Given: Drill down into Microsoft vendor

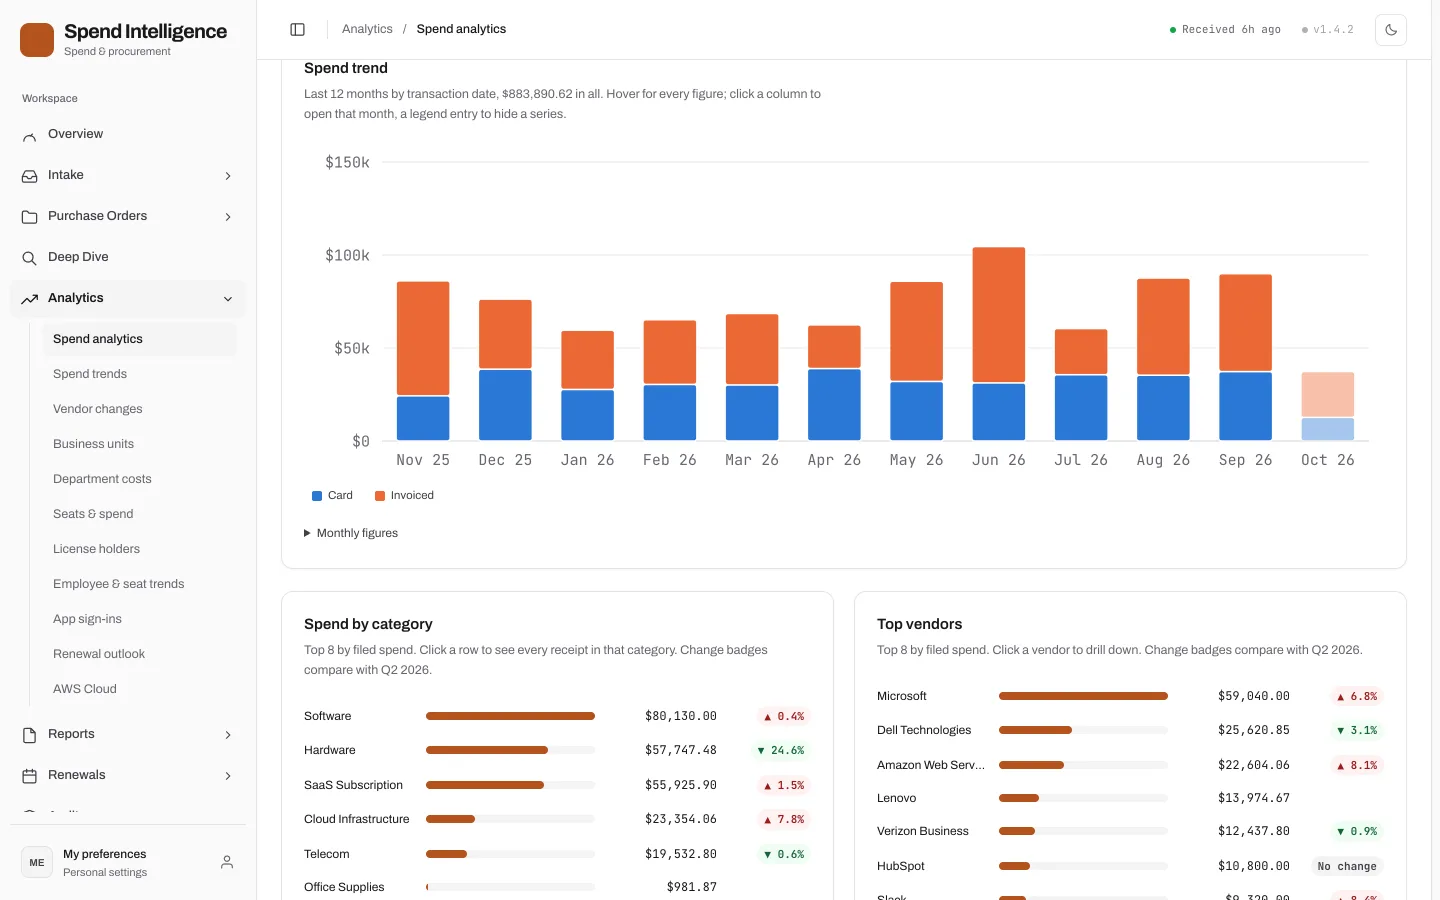Looking at the screenshot, I should click(x=1130, y=696).
